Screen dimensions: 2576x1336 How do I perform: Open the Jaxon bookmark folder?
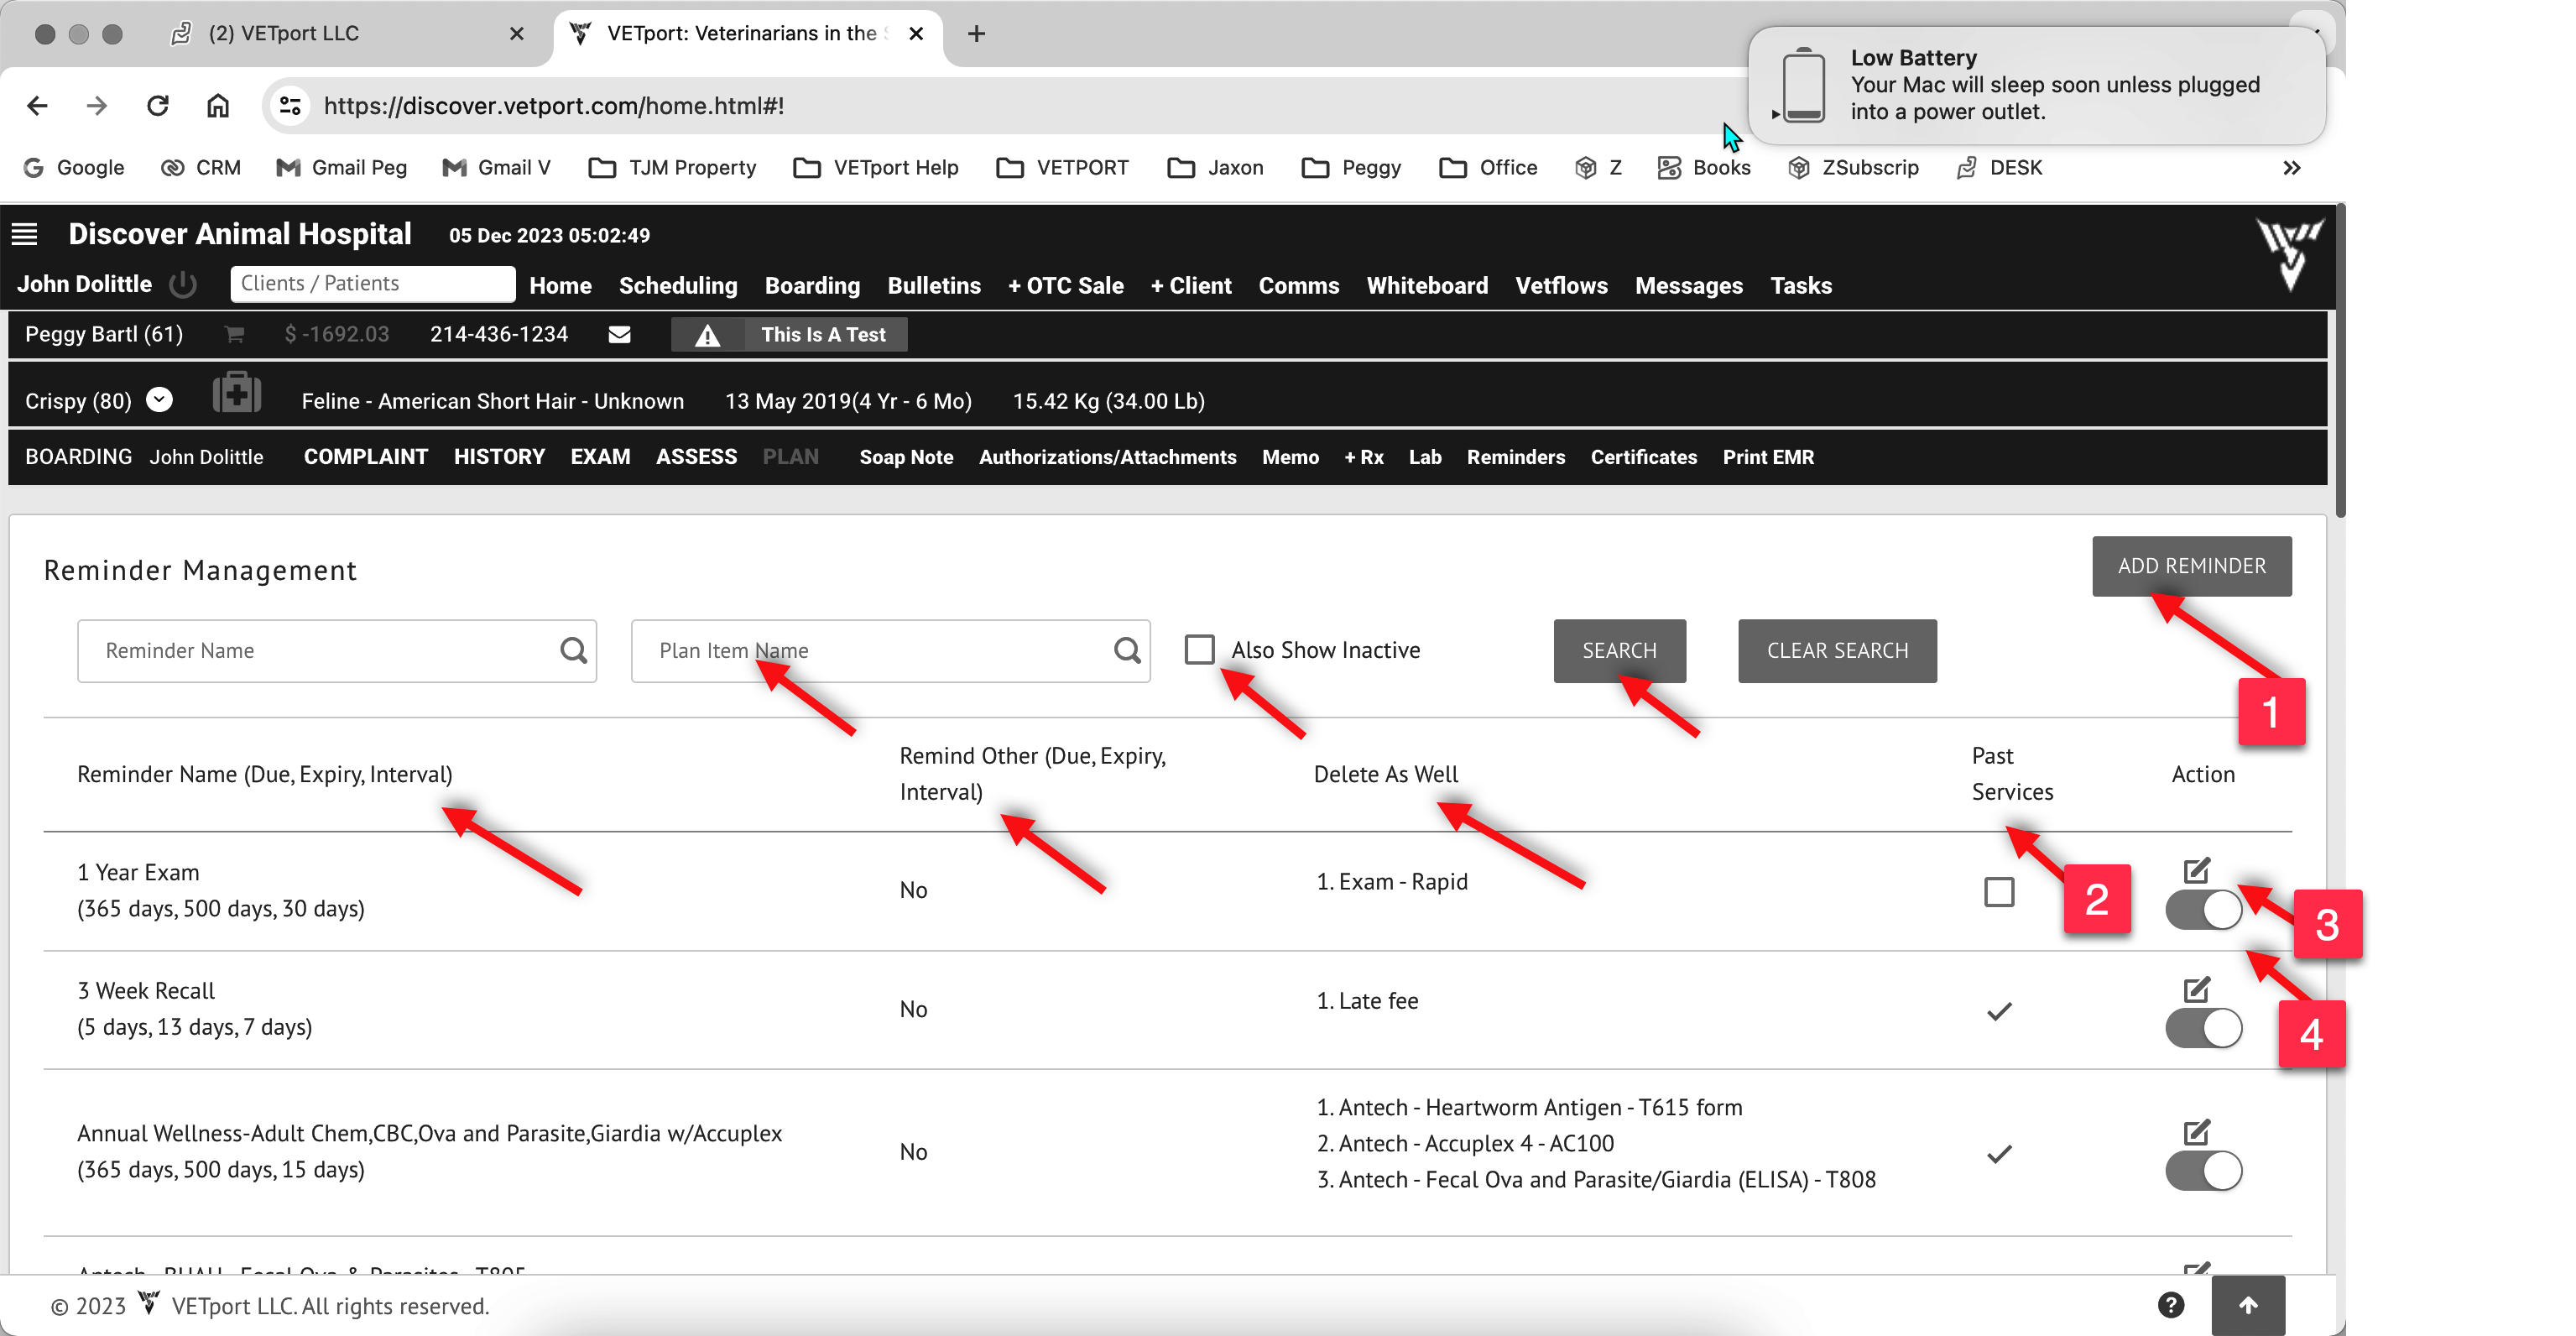[1215, 167]
